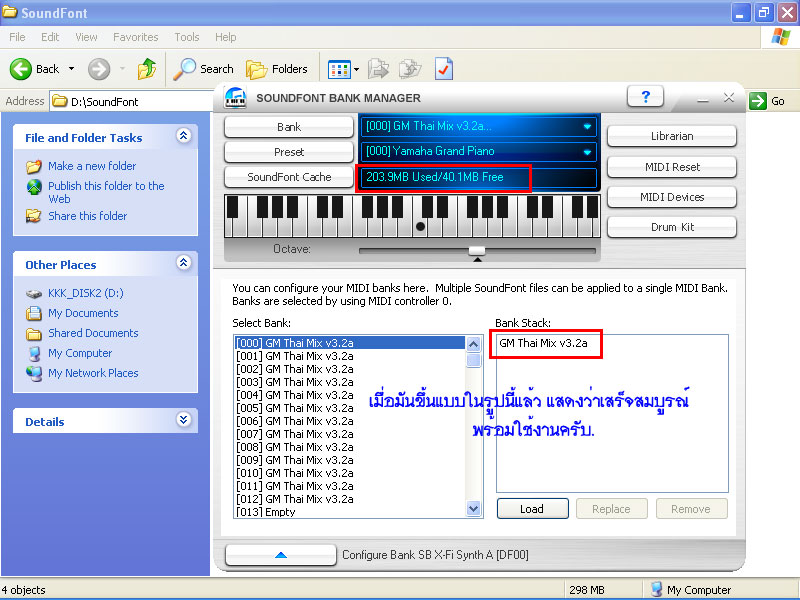Click the Replace button
The width and height of the screenshot is (800, 600).
(x=611, y=509)
